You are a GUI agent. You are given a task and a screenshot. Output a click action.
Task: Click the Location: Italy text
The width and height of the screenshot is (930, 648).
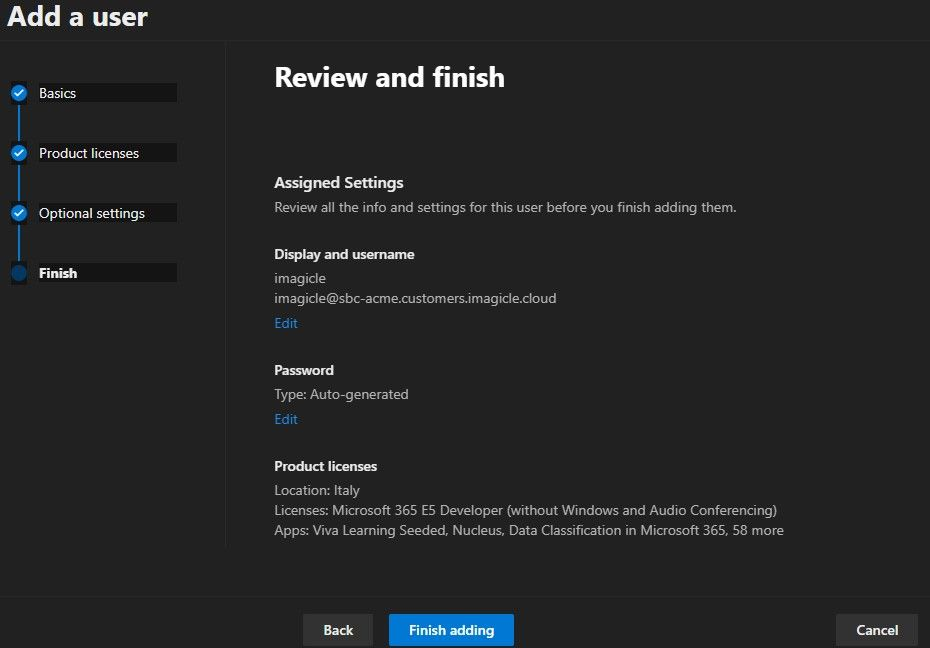[x=317, y=490]
